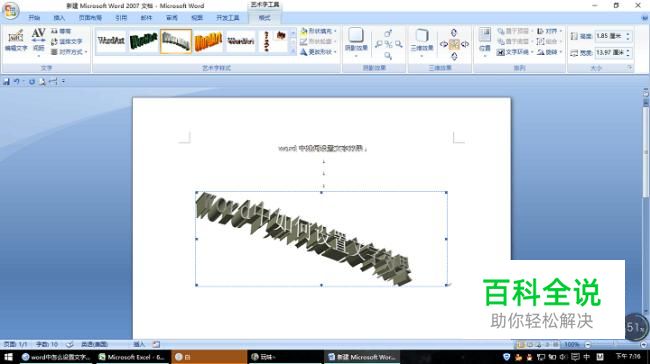Click Insert mode (插入) in status bar
650x364 pixels.
click(x=139, y=344)
